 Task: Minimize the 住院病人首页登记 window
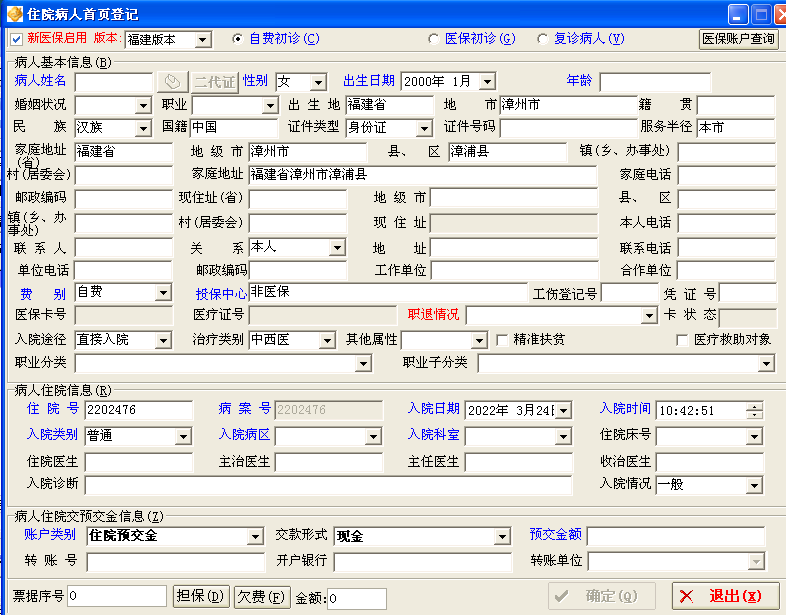point(738,15)
